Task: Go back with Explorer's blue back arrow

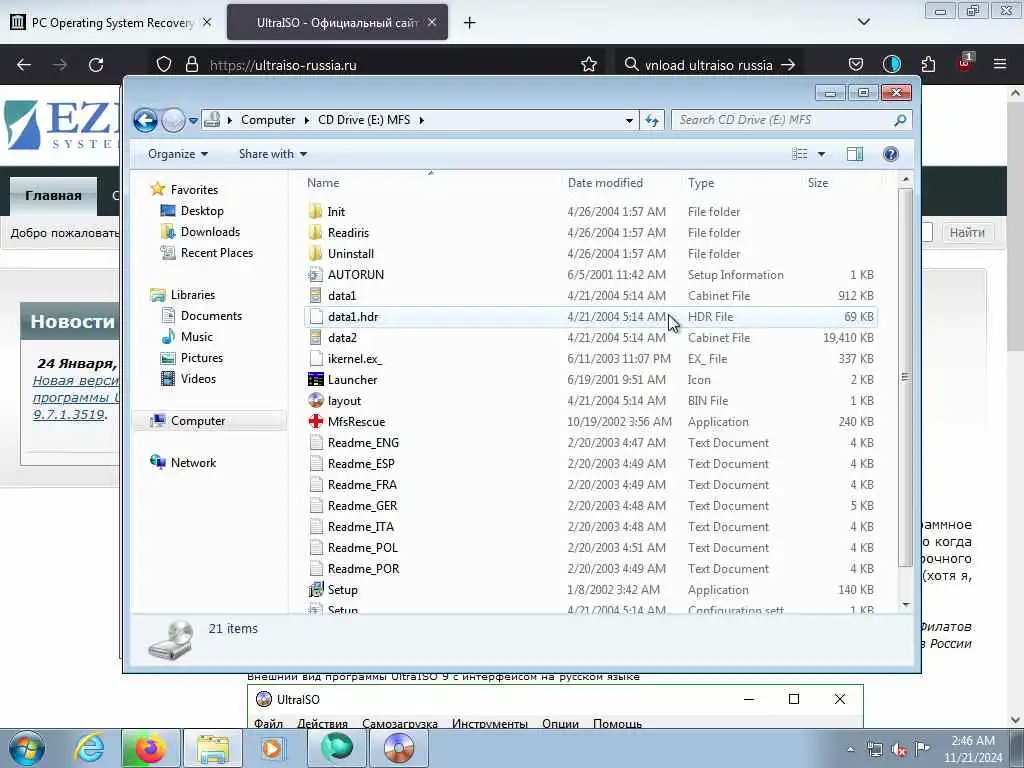Action: pos(145,120)
